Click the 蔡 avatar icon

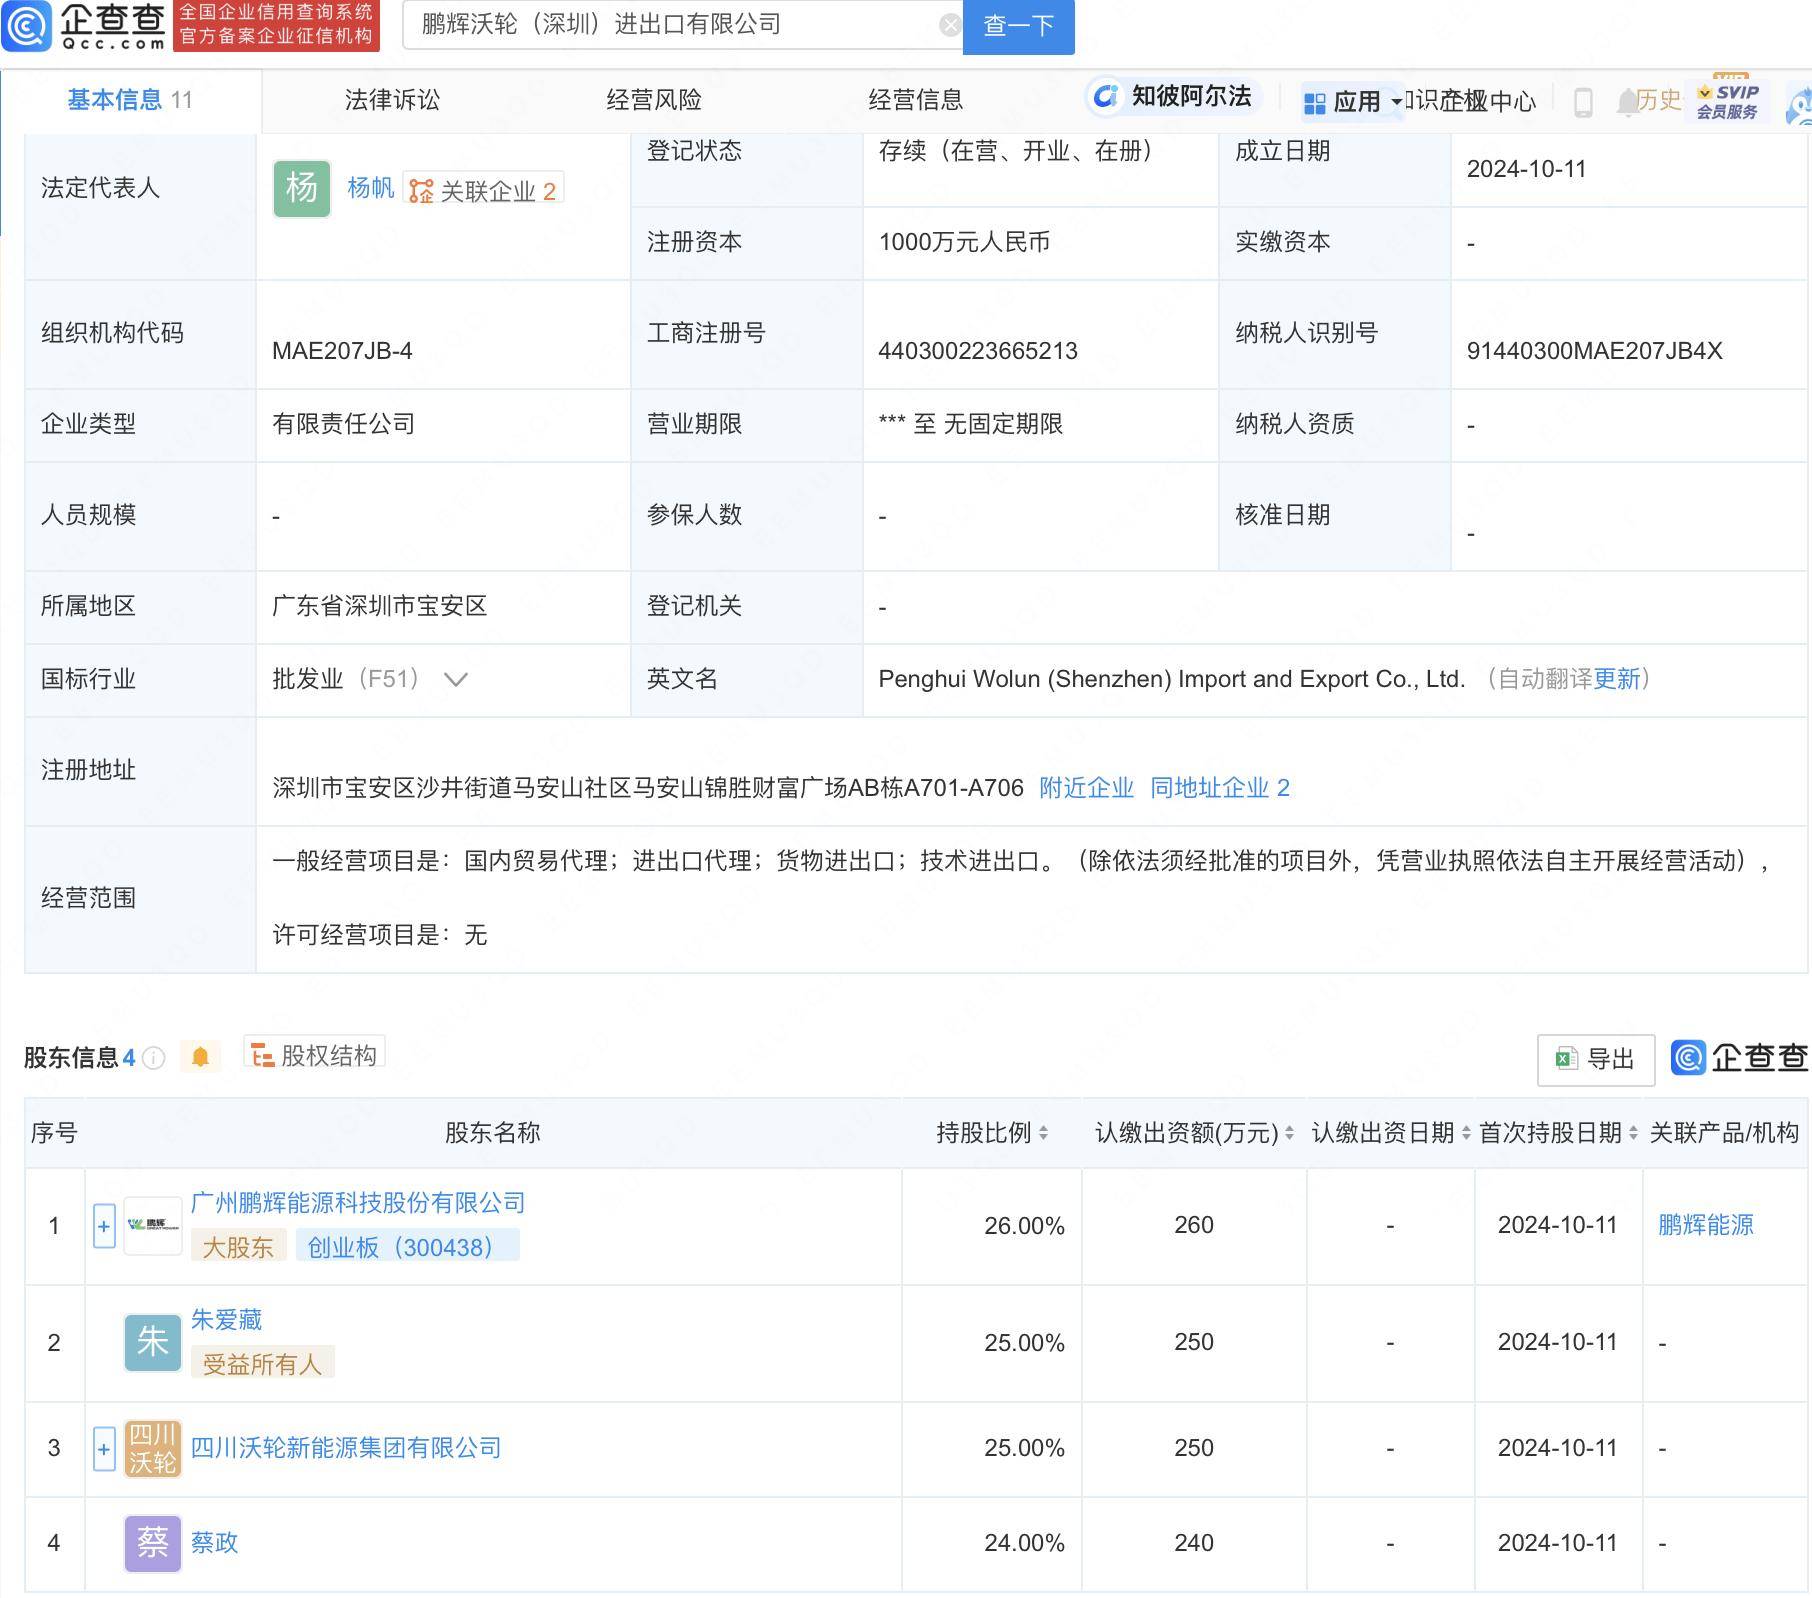(153, 1543)
